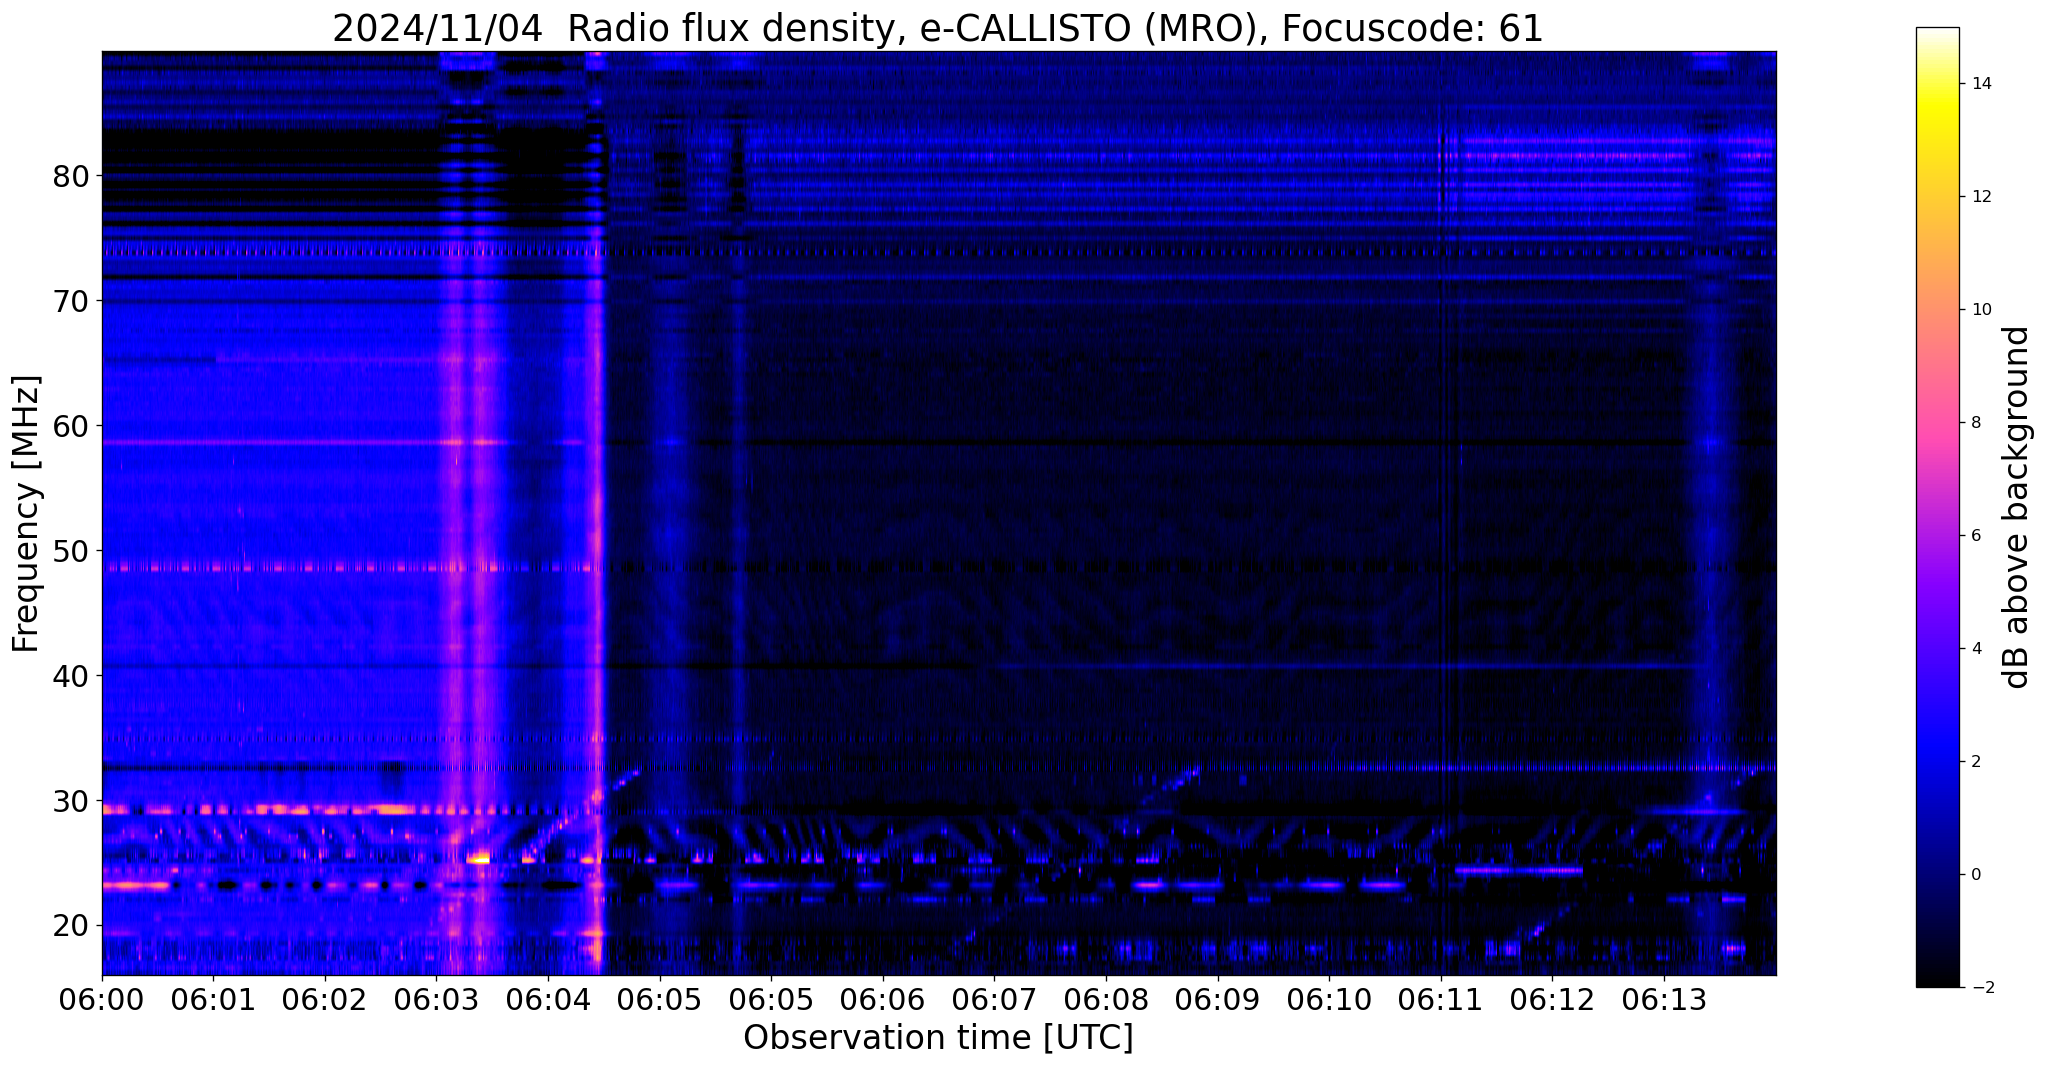Click the "Observation time [UTC]" x-axis label
The width and height of the screenshot is (2047, 1067).
coord(938,1038)
